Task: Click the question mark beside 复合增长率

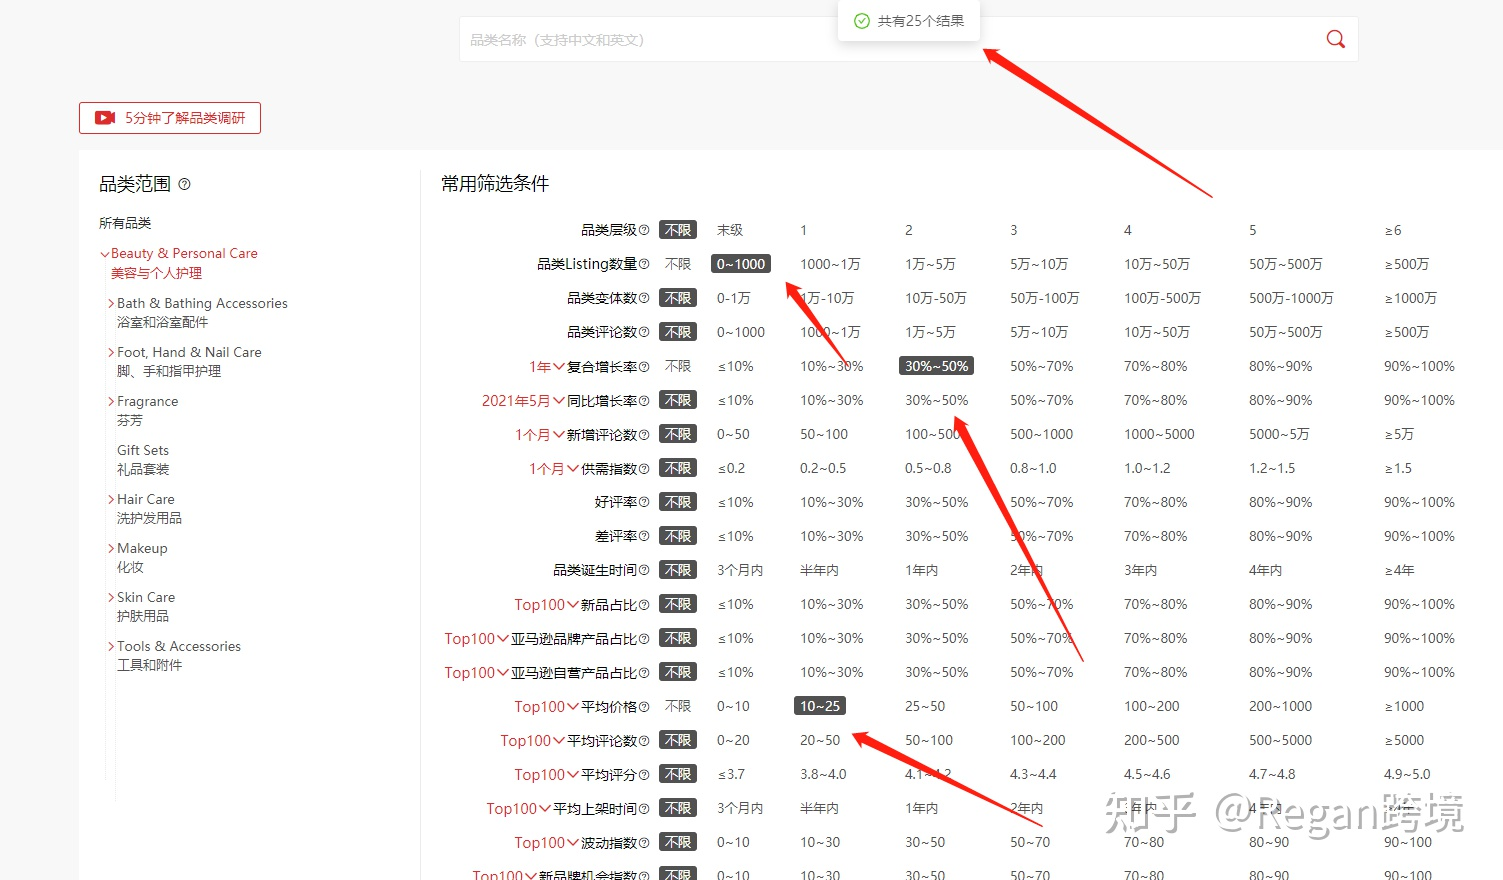Action: 645,365
